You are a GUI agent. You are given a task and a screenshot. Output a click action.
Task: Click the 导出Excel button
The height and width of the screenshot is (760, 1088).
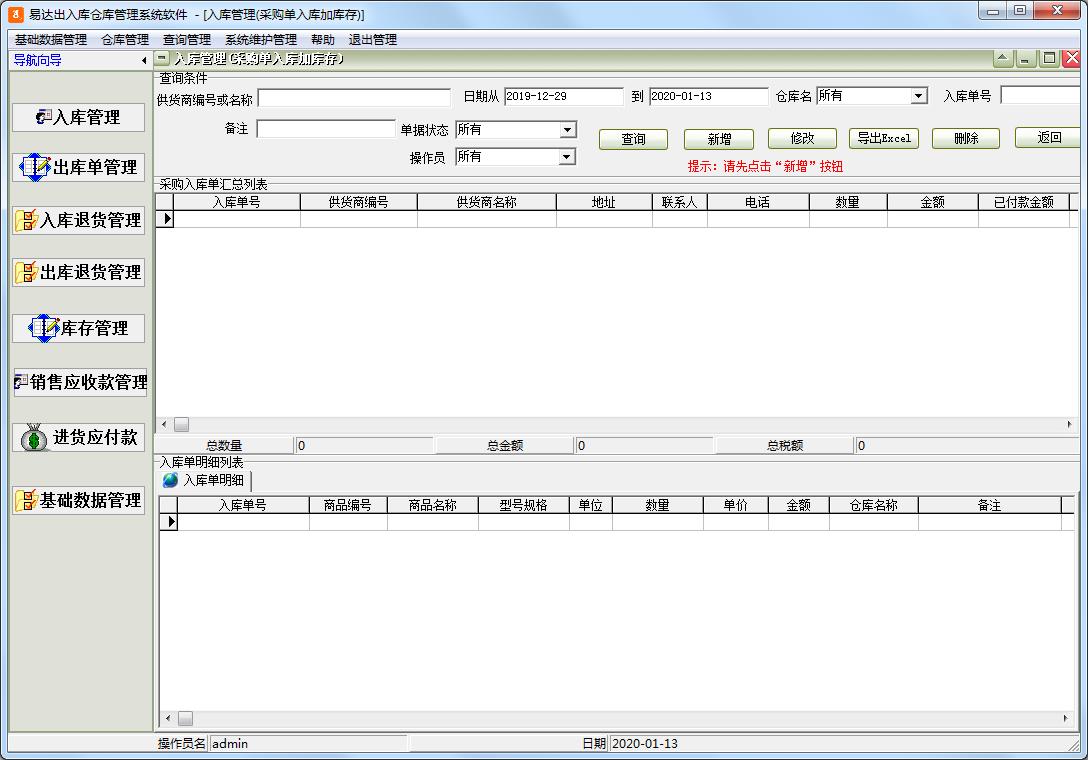(884, 138)
